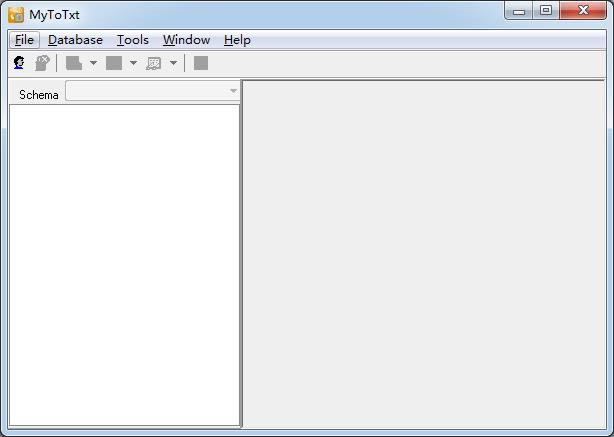
Task: Minimize the MyToTxt window
Action: (x=519, y=11)
